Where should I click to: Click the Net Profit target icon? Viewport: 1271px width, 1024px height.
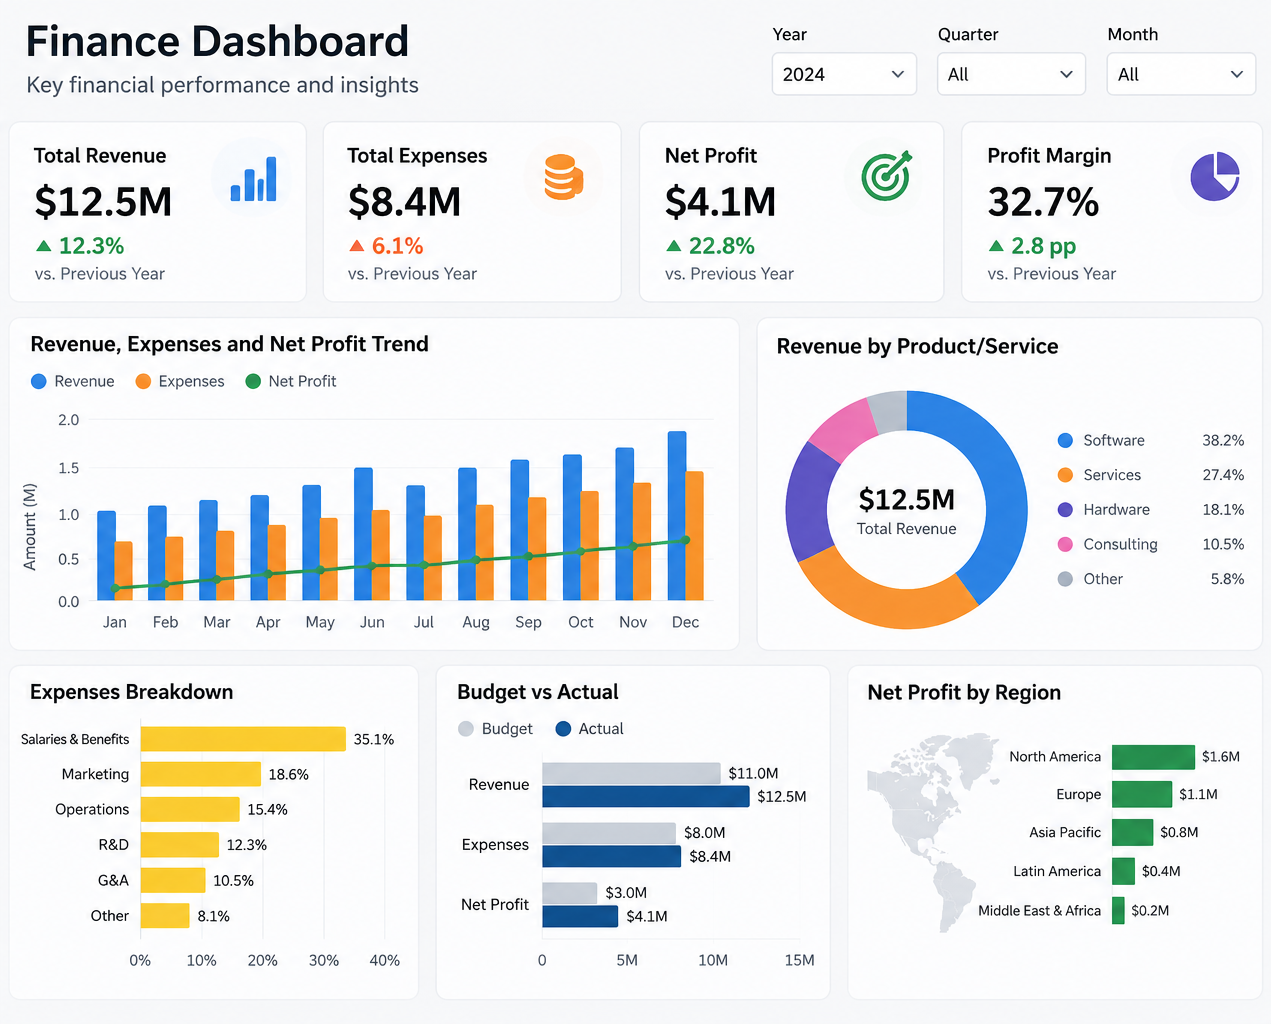click(887, 176)
